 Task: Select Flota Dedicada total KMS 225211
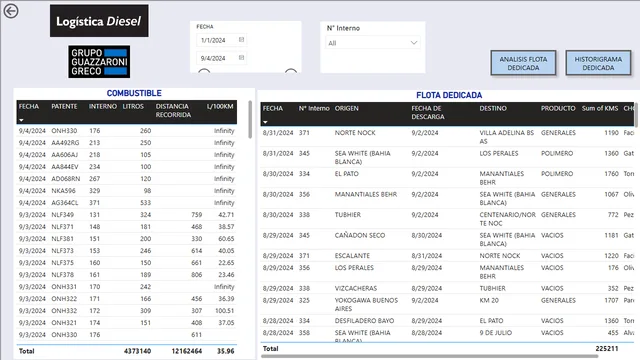[607, 349]
